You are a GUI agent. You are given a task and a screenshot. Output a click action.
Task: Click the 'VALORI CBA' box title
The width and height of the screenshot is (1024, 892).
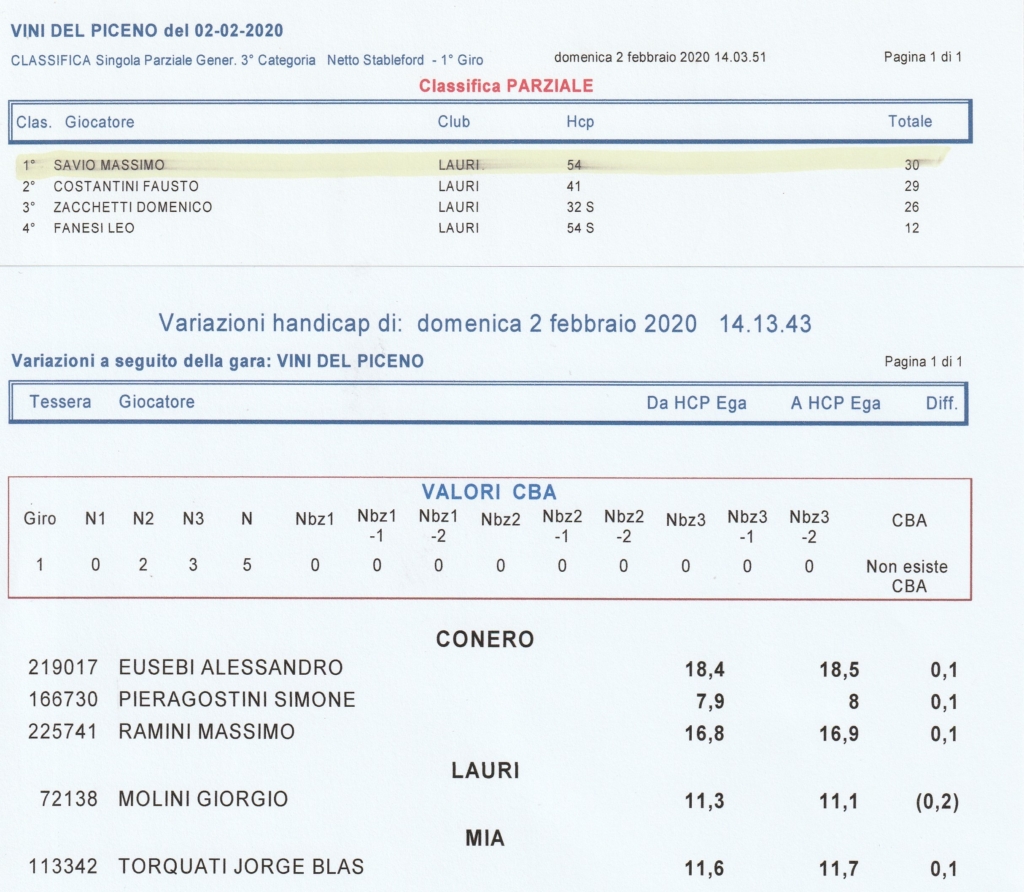click(489, 492)
